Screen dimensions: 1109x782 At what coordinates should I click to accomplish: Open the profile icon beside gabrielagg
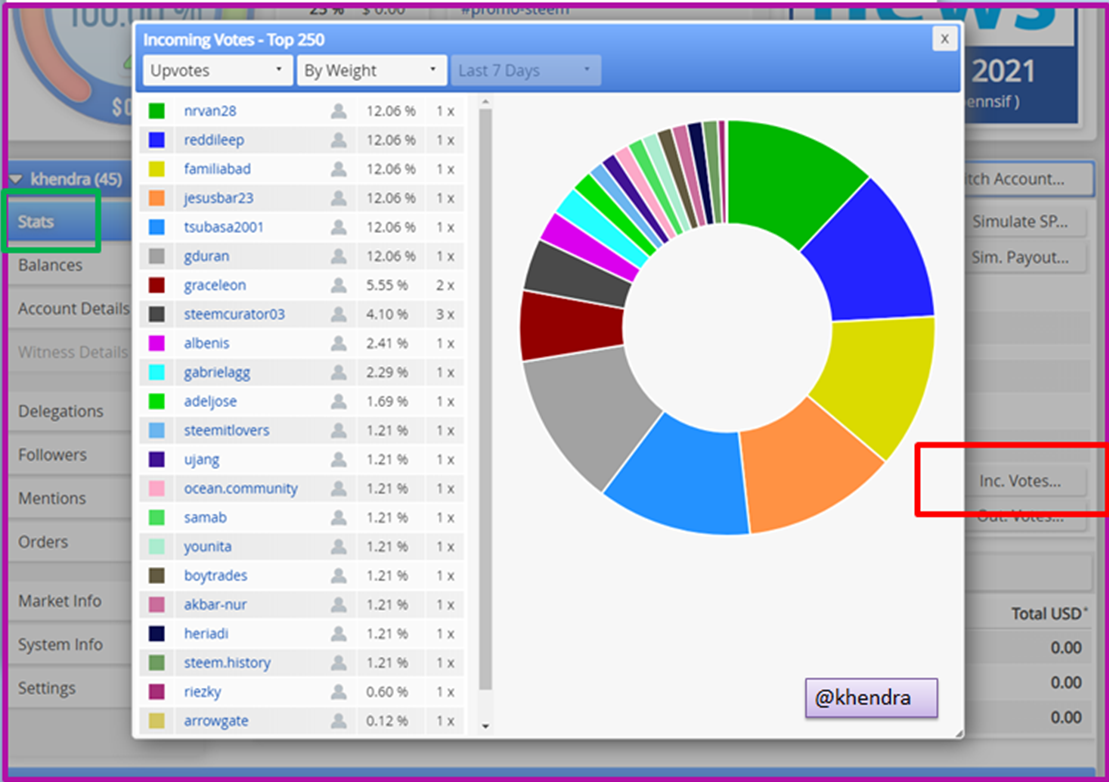339,372
